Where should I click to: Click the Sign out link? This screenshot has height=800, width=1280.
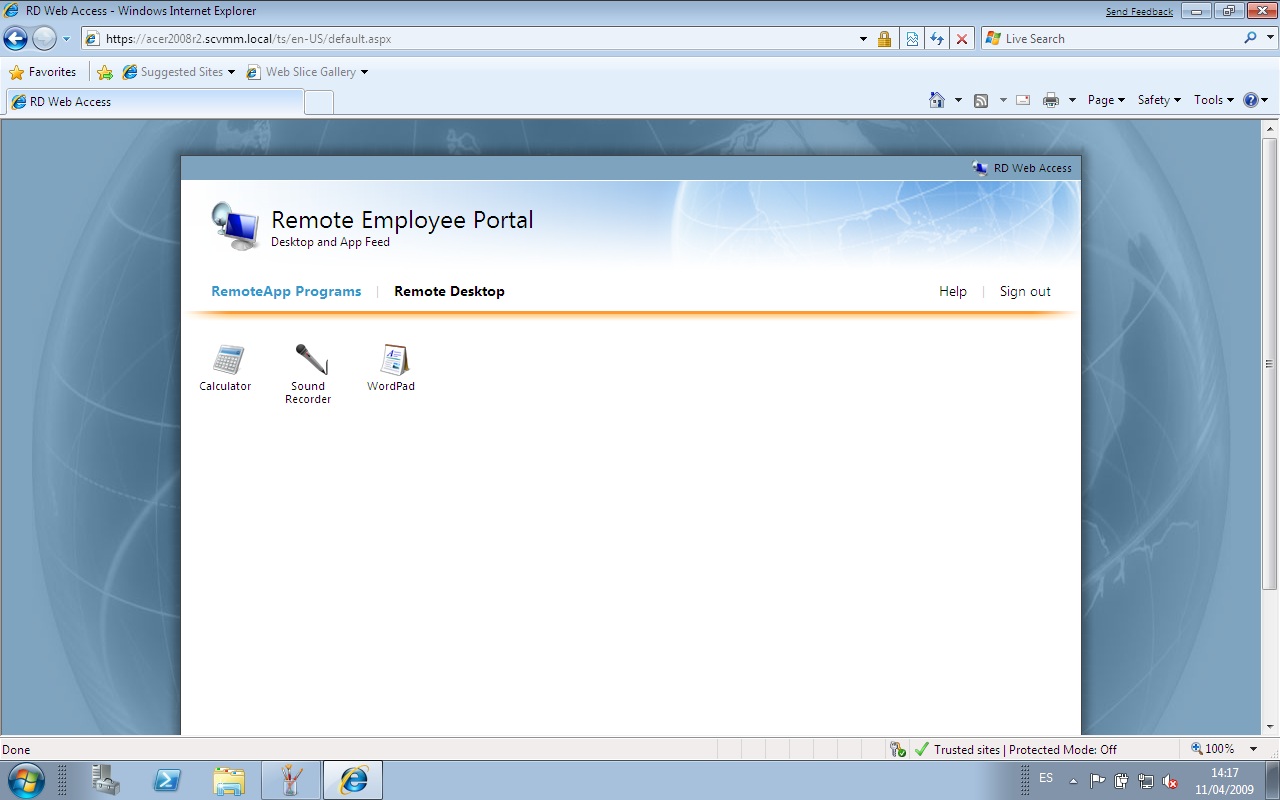pyautogui.click(x=1024, y=291)
